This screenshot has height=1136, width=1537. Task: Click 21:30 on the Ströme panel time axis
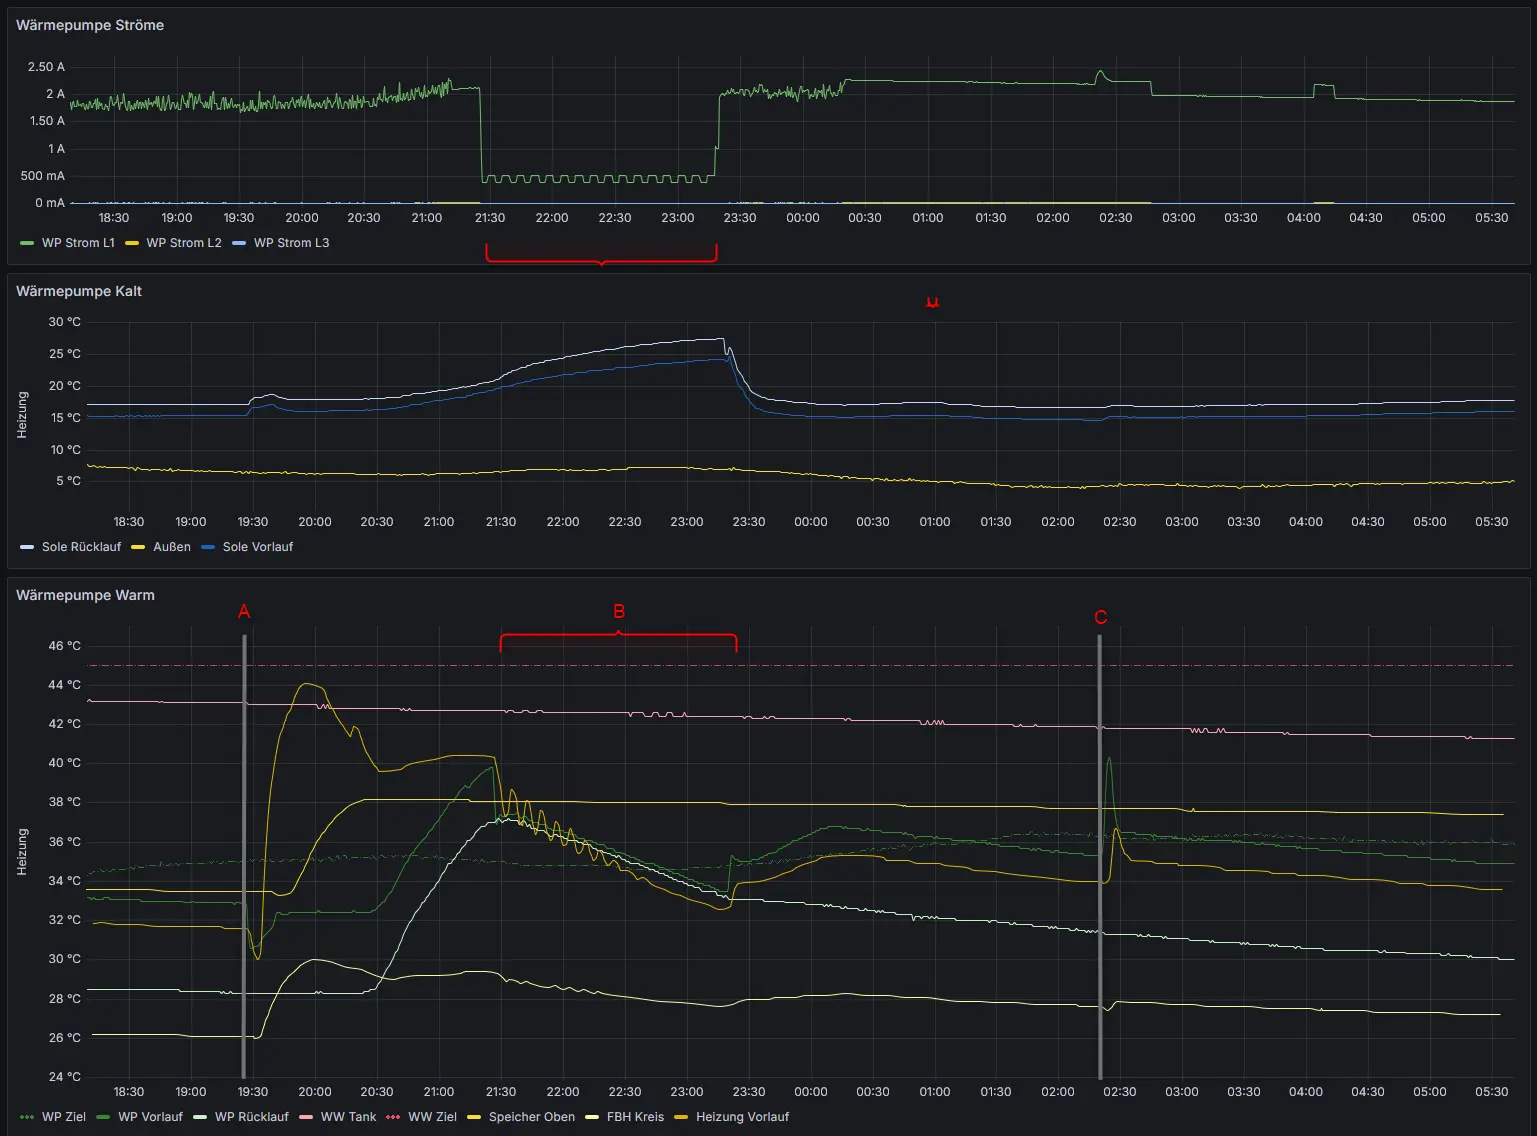490,218
